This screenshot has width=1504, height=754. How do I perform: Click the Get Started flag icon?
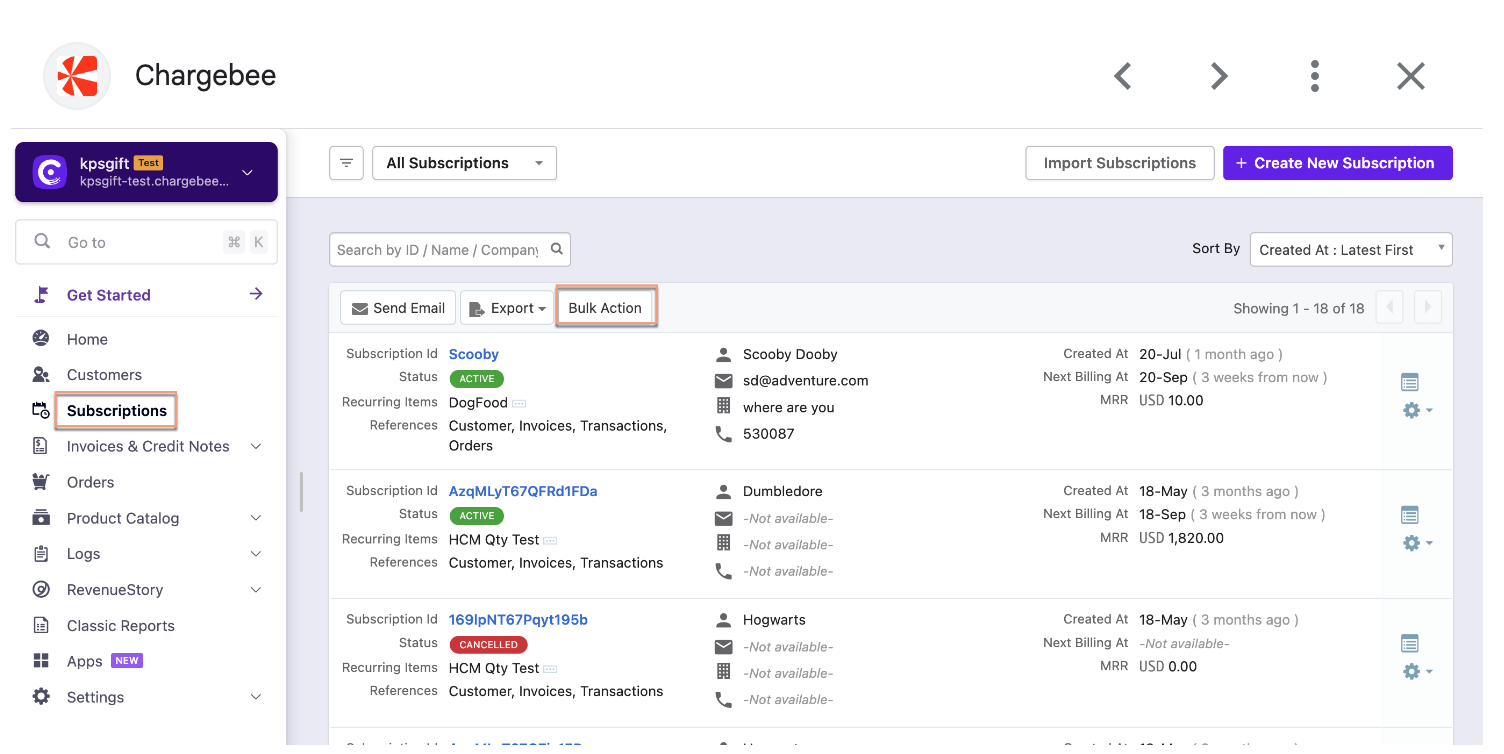(41, 295)
